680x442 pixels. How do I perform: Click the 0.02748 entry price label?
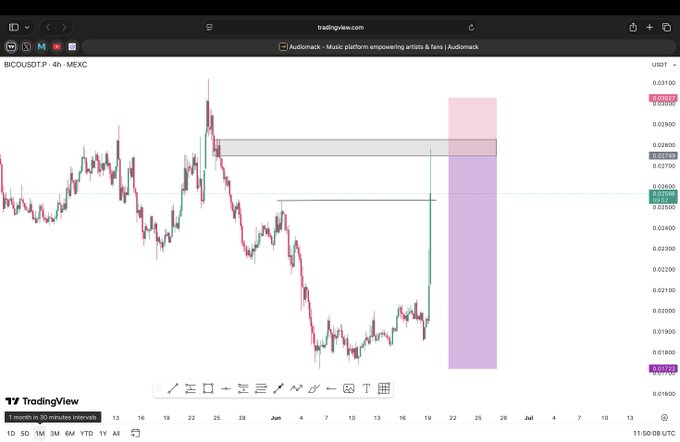(663, 156)
